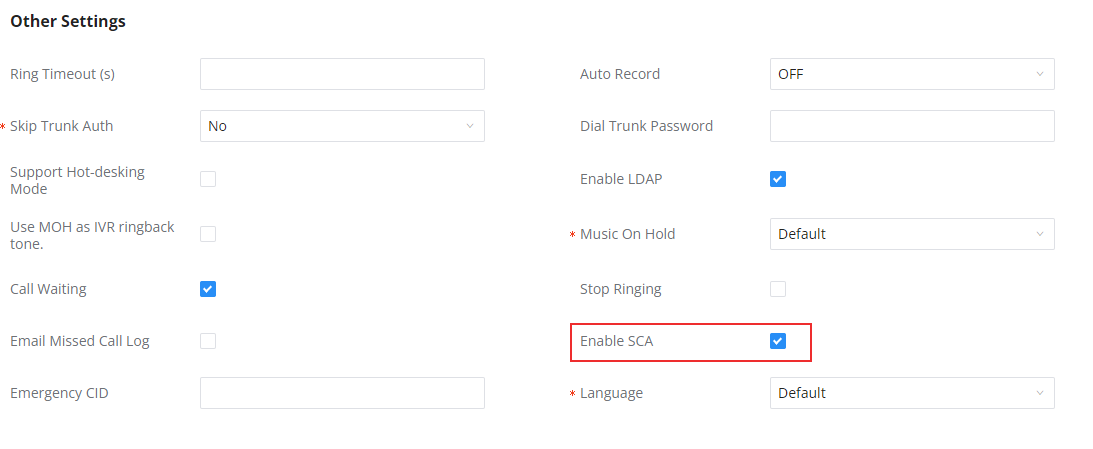Enable Support Hot-desking Mode checkbox
Screen dimensions: 1093x449
[x=208, y=179]
